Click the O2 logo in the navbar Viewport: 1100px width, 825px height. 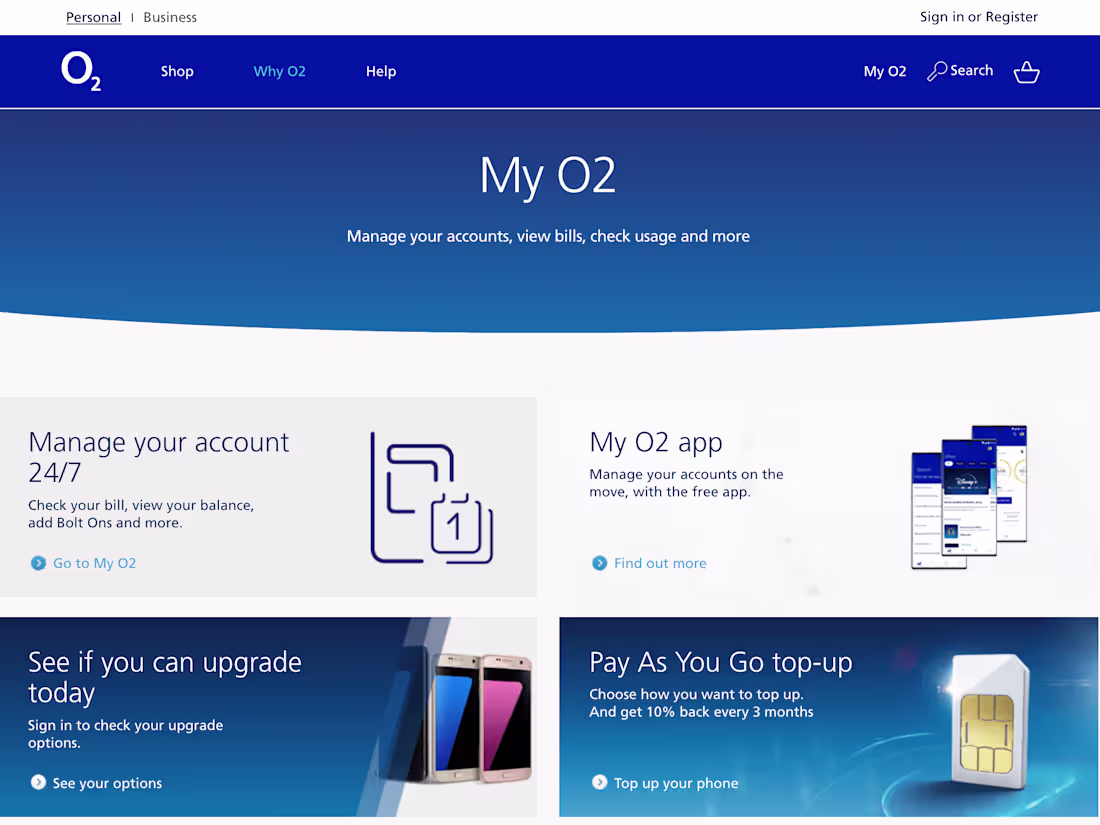click(x=80, y=71)
